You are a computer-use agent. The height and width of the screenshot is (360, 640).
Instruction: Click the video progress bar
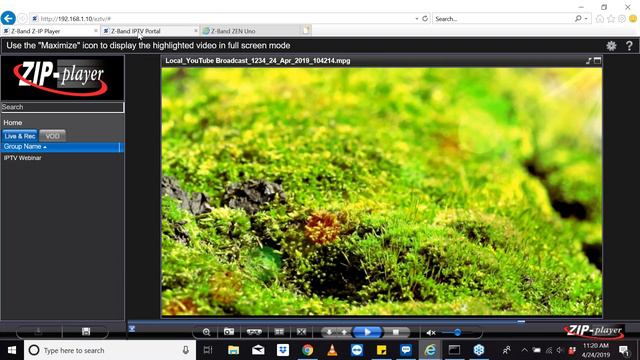click(327, 322)
